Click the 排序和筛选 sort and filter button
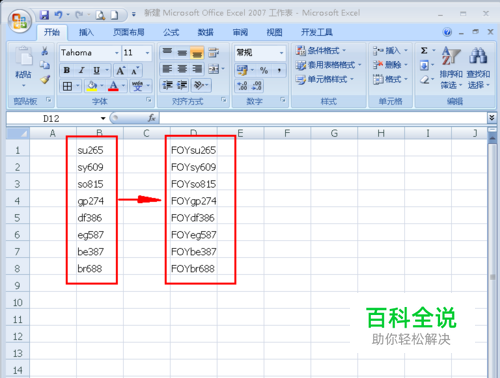The image size is (500, 378). 451,68
